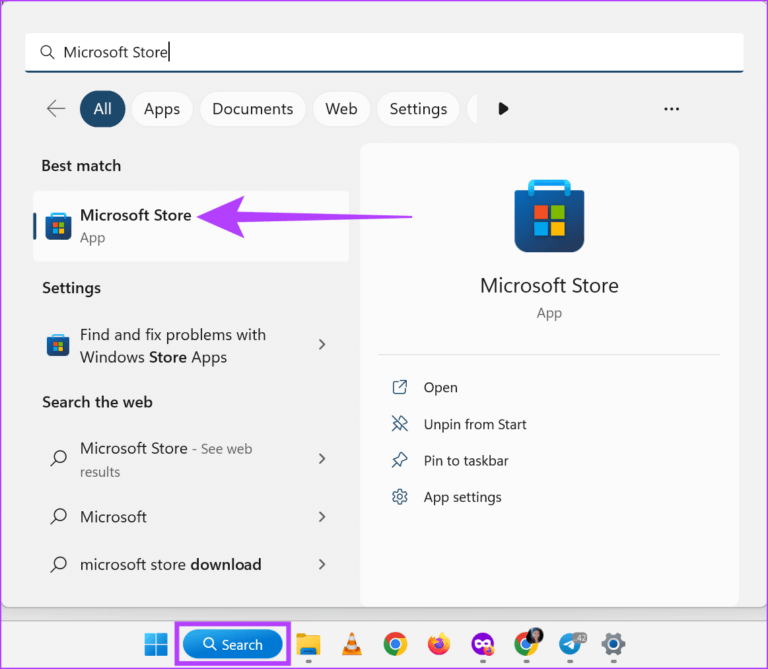
Task: Open Windows Start button on taskbar
Action: coord(156,644)
